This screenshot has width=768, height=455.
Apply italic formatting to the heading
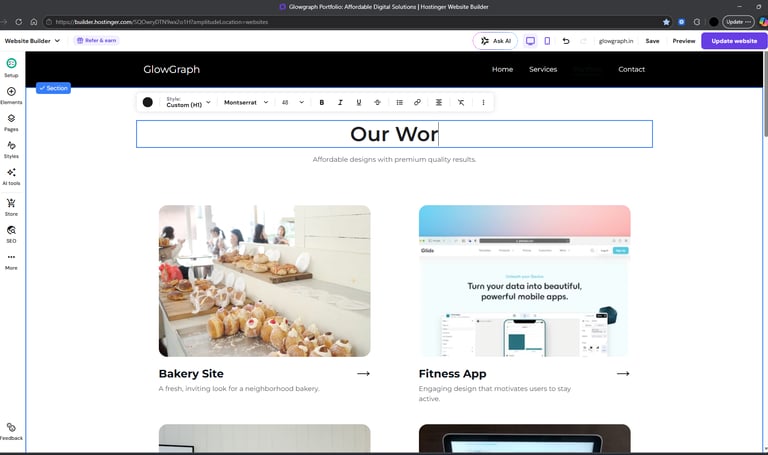click(340, 102)
